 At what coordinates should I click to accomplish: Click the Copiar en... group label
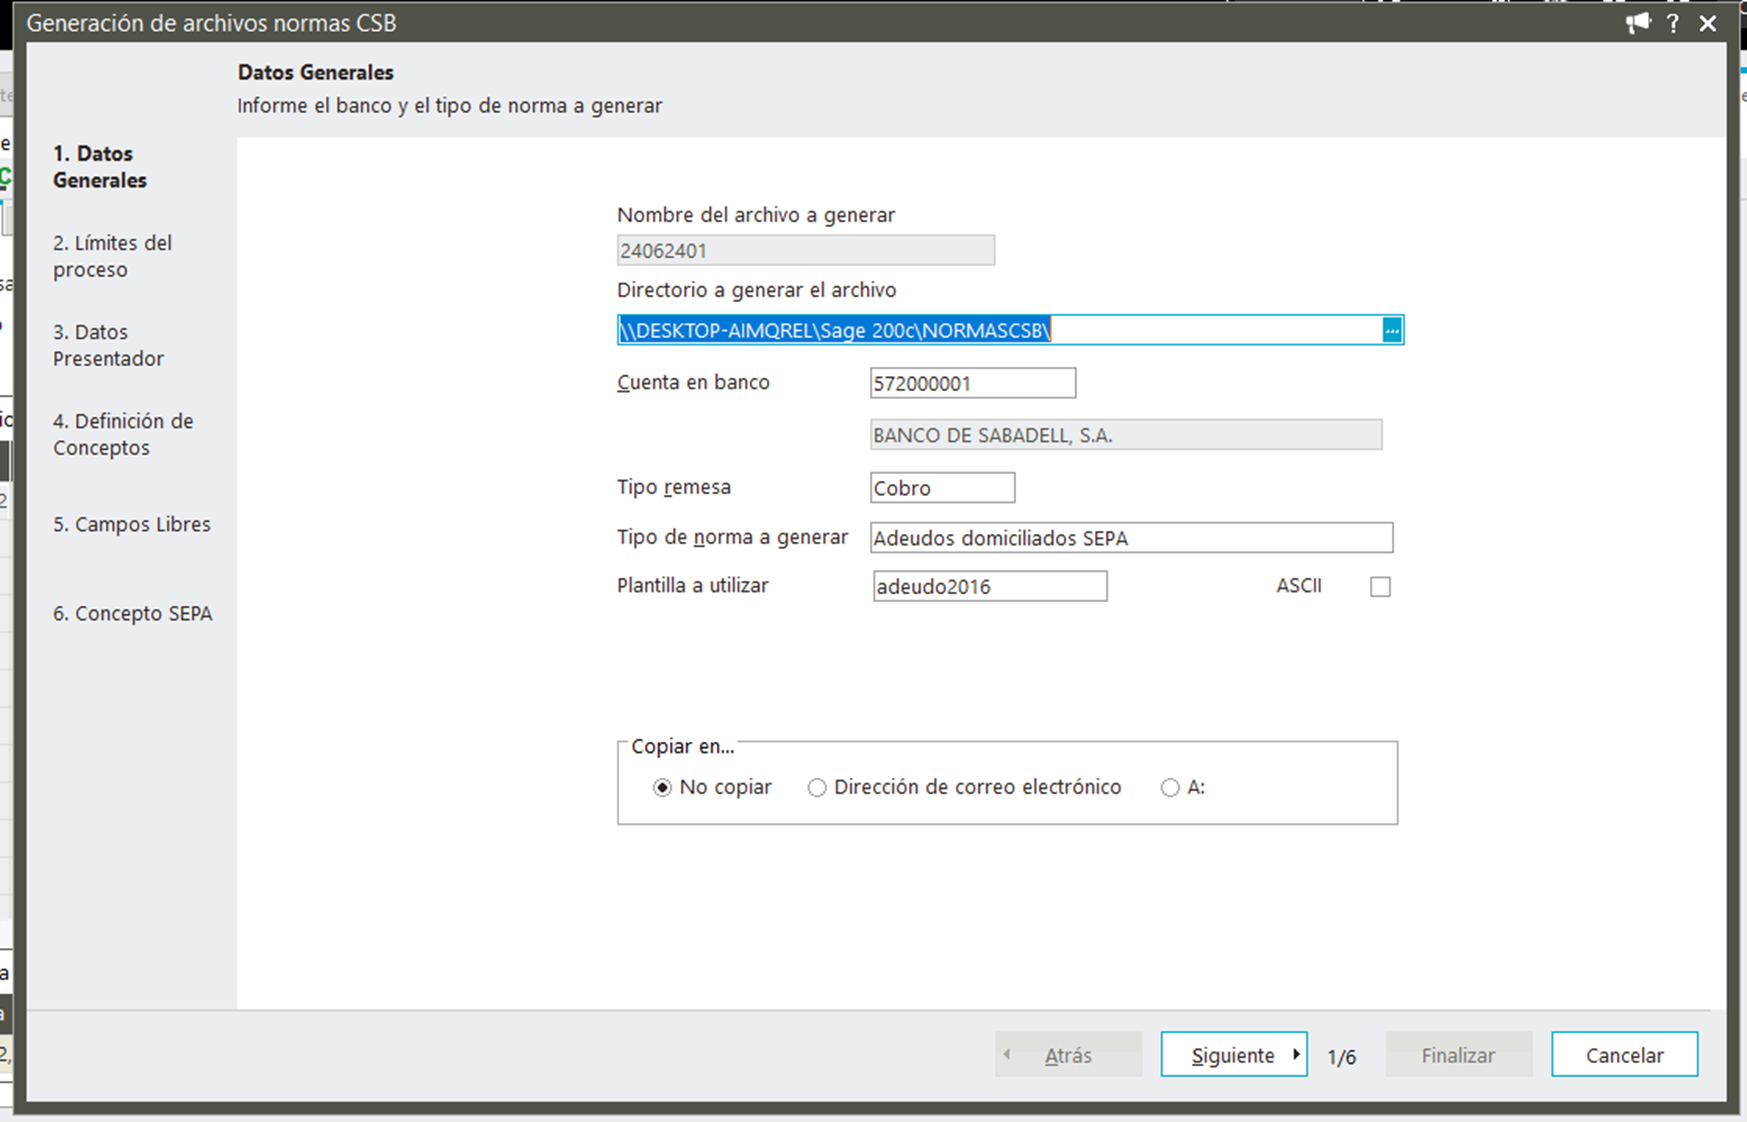point(682,747)
